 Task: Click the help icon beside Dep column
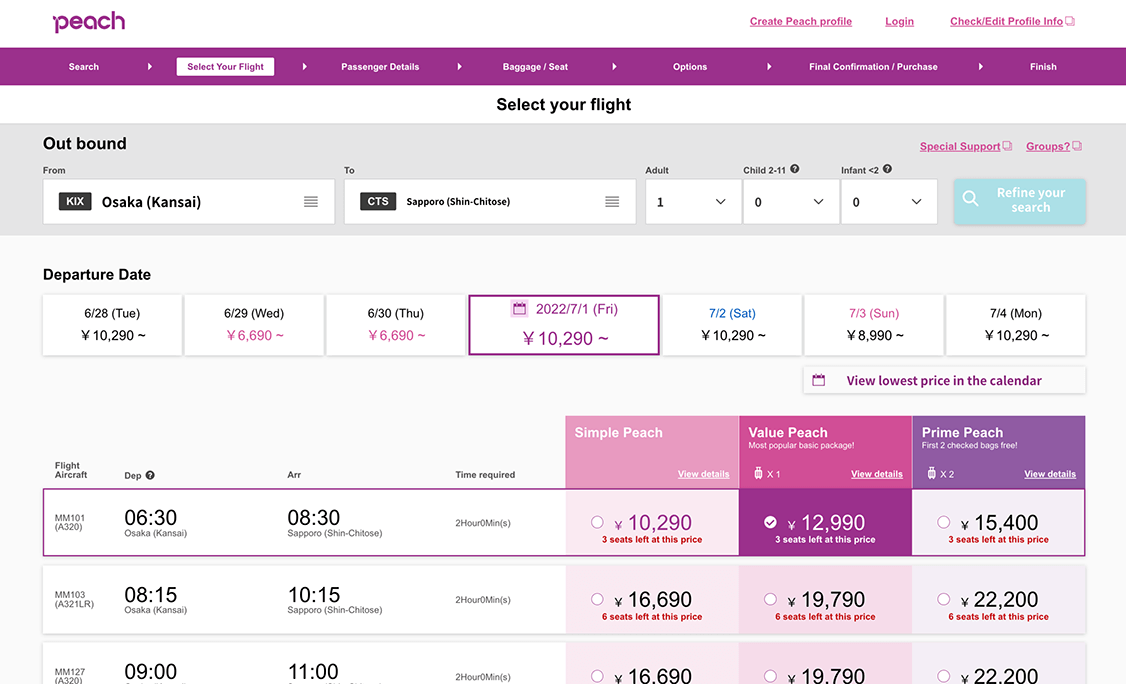click(150, 475)
